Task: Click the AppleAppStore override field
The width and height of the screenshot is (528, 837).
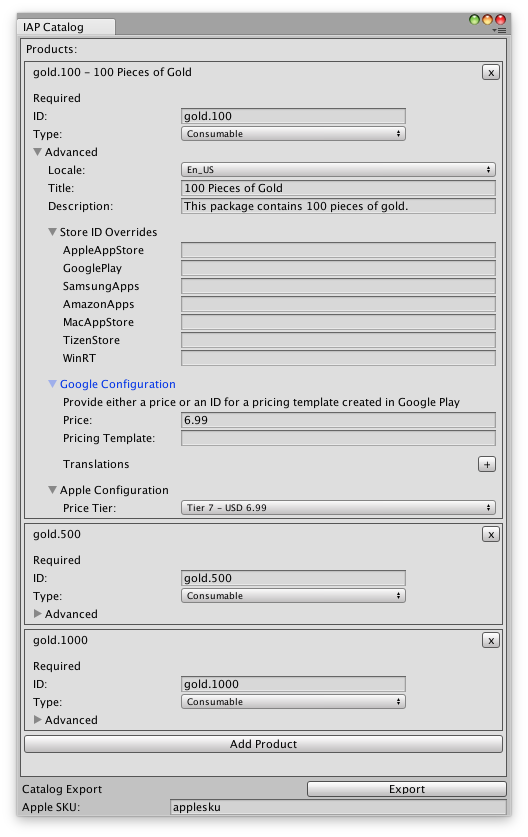Action: coord(338,250)
